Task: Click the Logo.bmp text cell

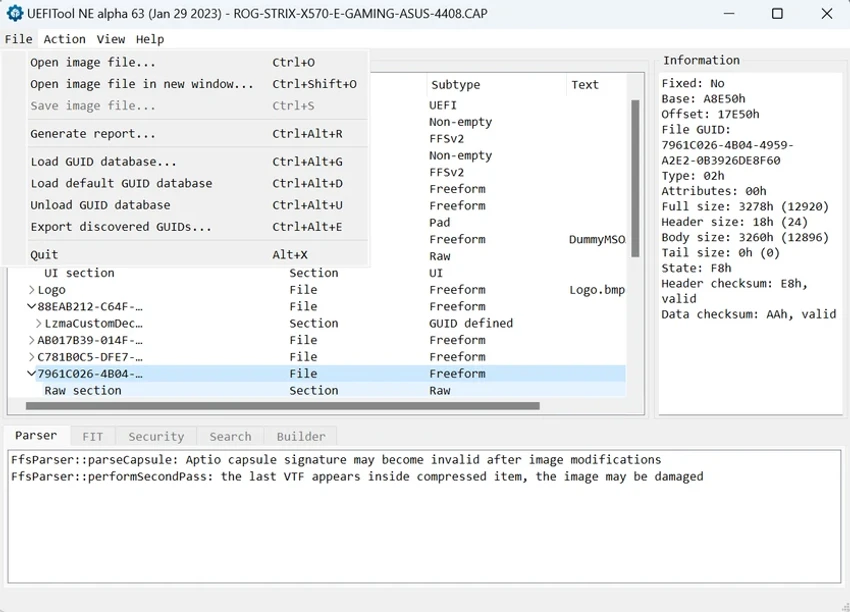Action: [597, 290]
